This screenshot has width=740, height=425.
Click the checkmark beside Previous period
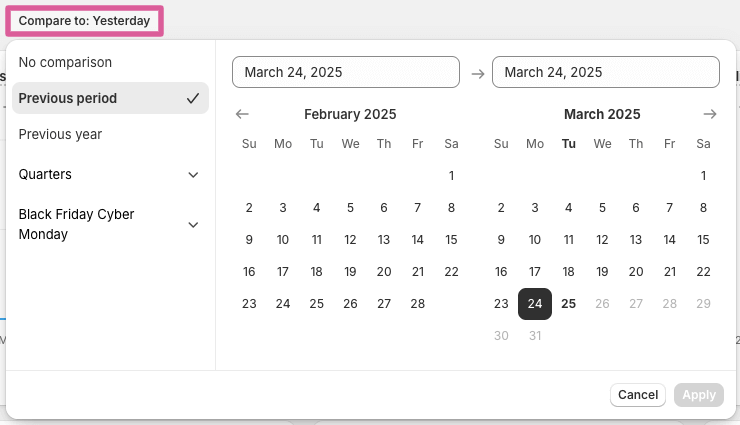point(193,98)
